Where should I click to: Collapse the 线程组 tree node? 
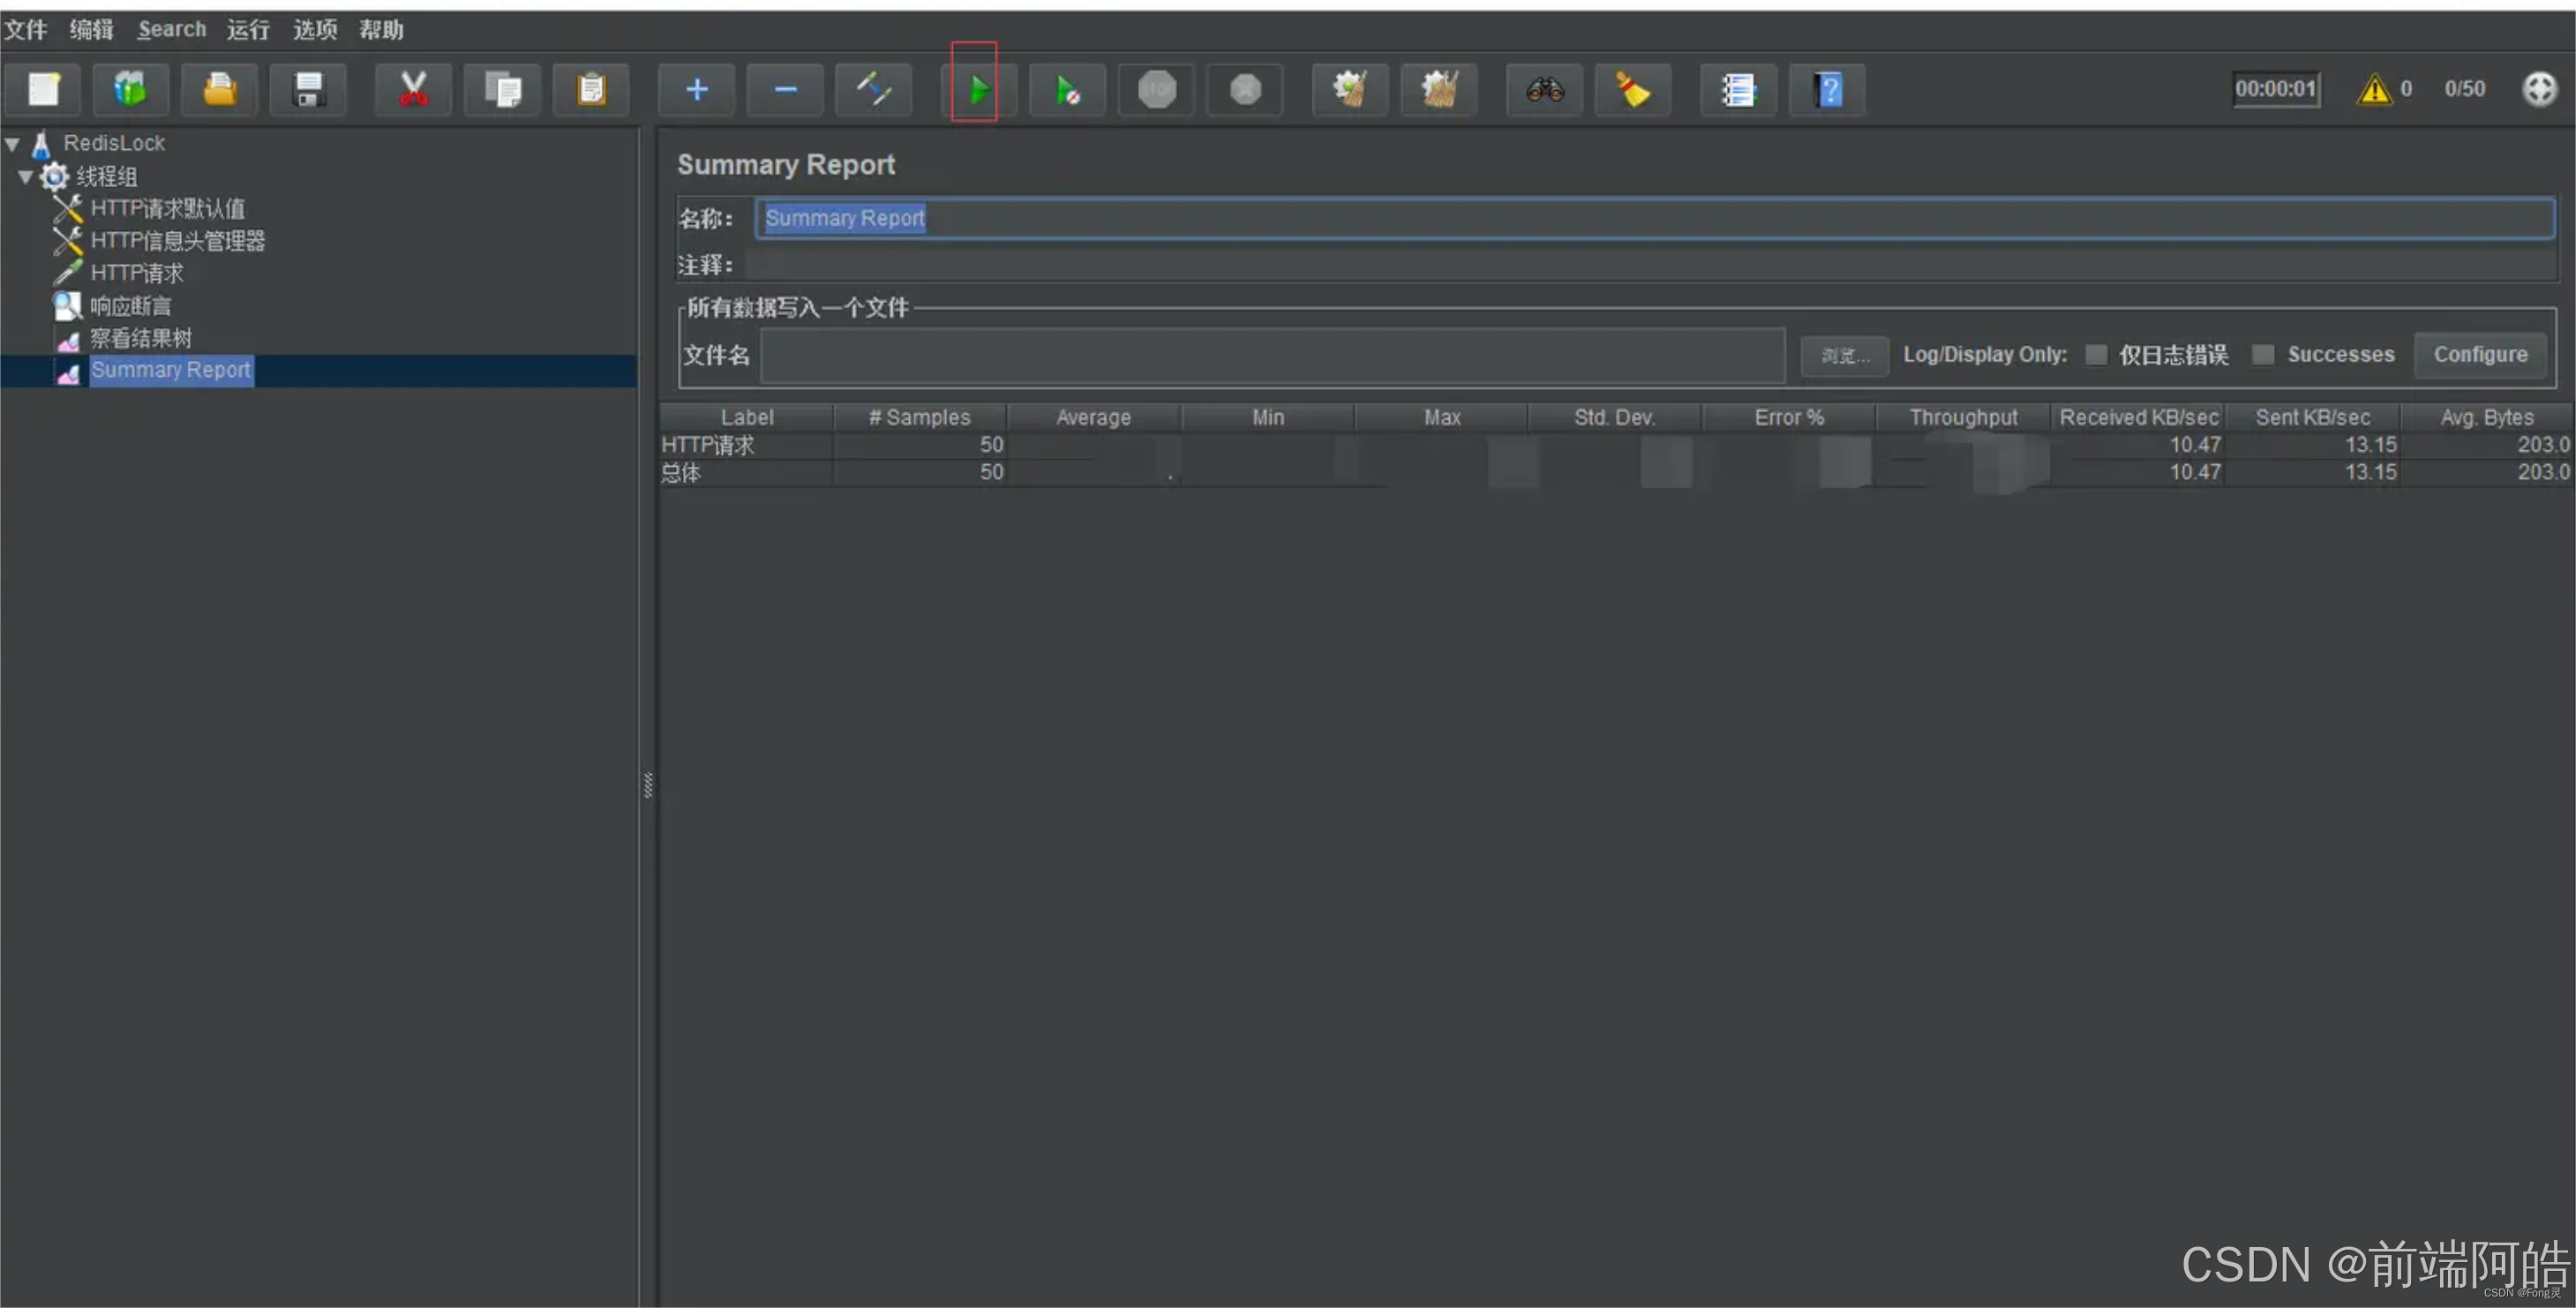coord(25,177)
